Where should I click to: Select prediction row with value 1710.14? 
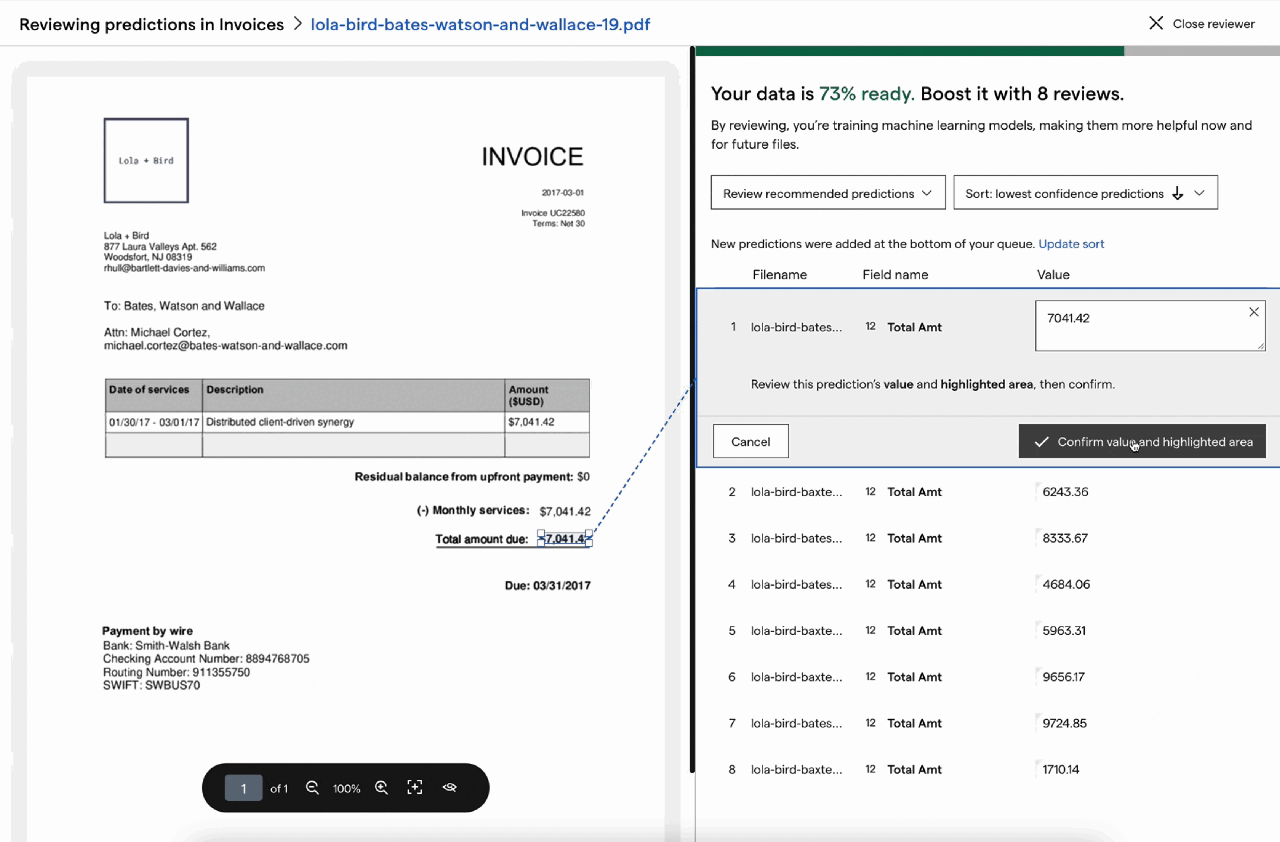[988, 770]
